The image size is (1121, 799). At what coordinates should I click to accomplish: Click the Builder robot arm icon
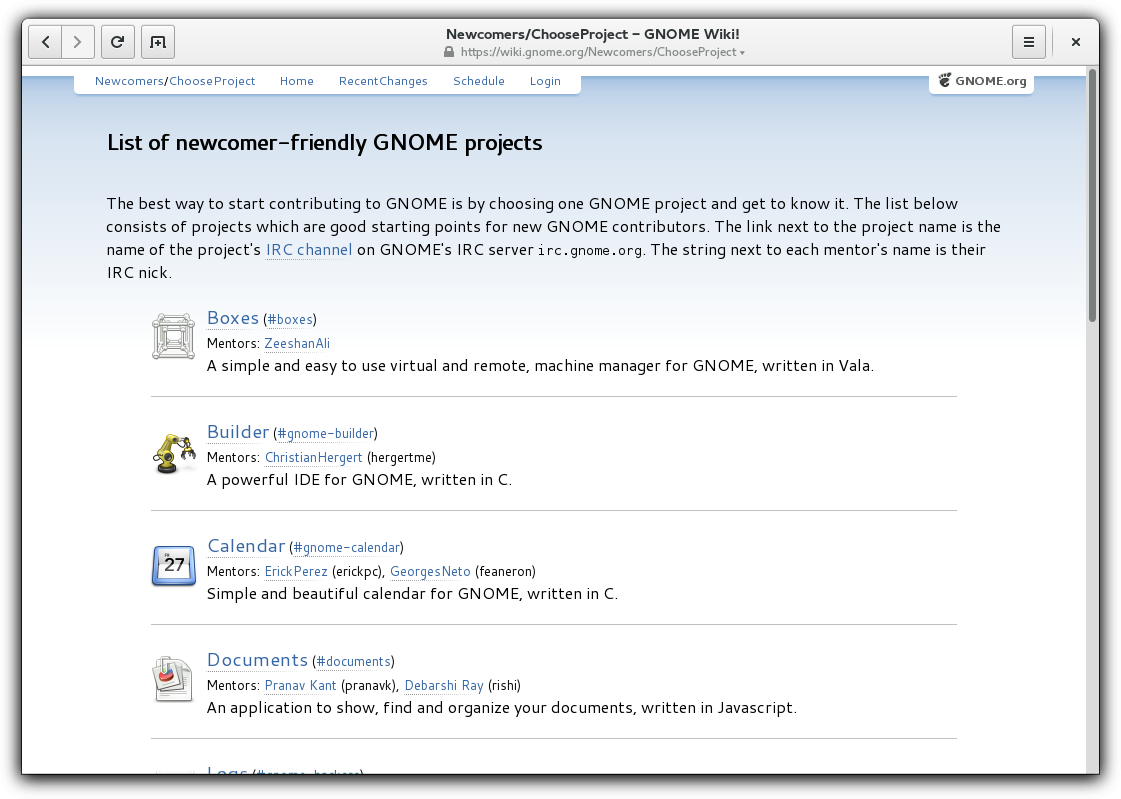(x=174, y=453)
